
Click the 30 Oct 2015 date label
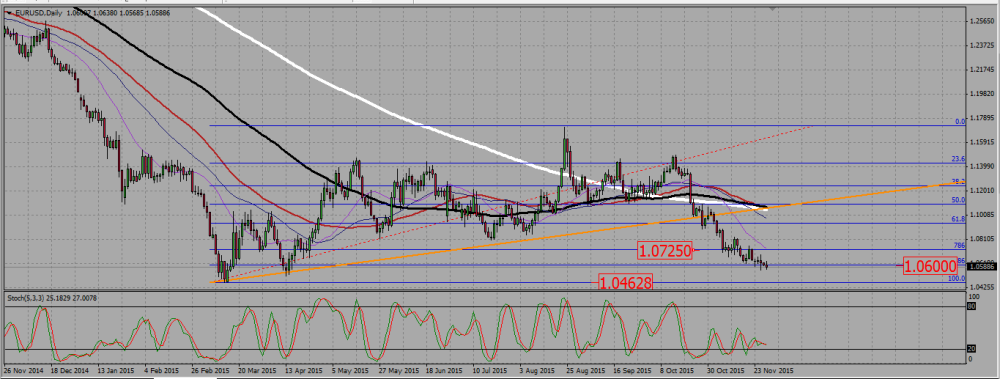[725, 370]
